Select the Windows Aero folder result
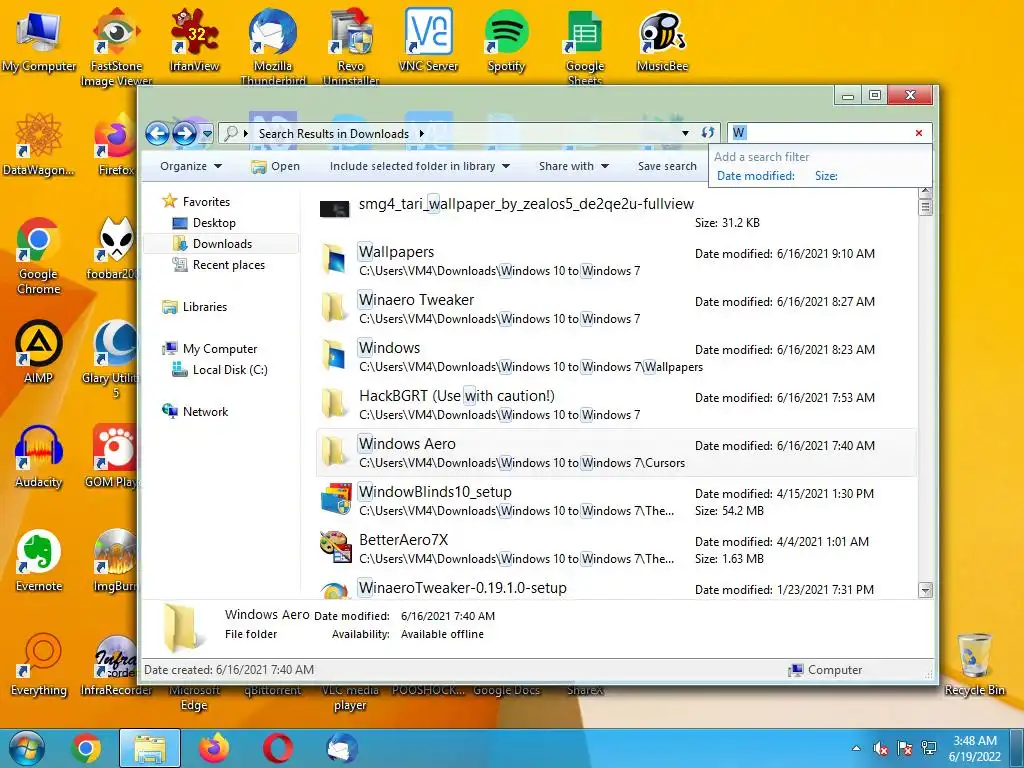Viewport: 1024px width, 768px height. (x=616, y=453)
